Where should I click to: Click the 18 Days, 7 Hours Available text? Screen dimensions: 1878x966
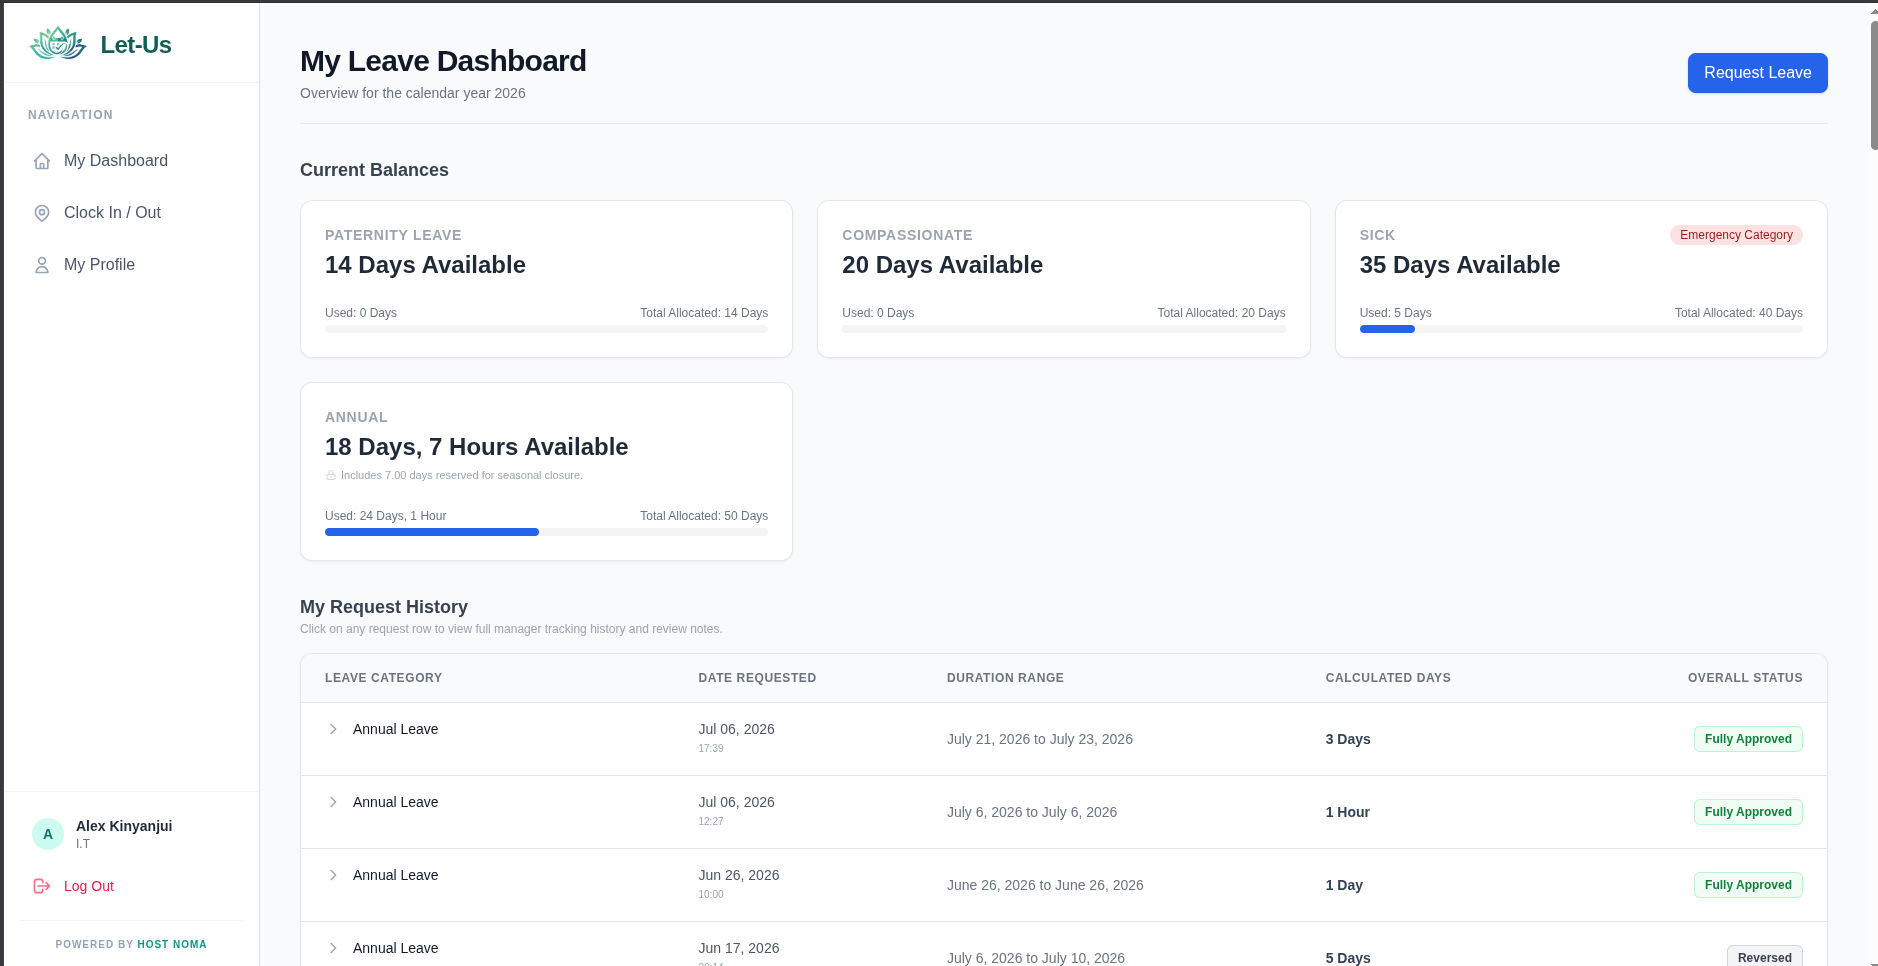click(x=476, y=447)
